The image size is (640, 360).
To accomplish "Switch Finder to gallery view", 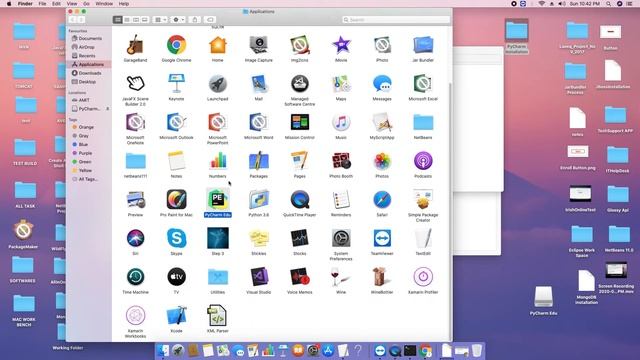I will (x=145, y=20).
